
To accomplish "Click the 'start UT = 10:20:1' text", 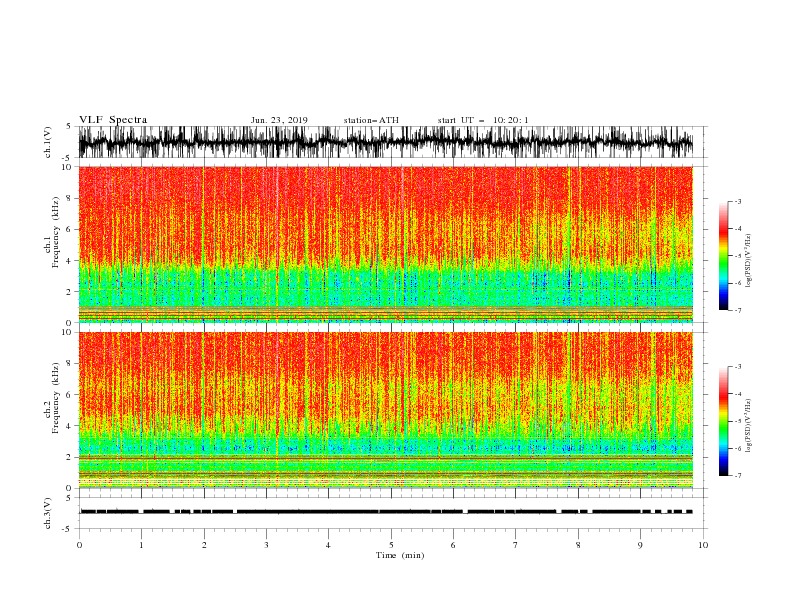I will pos(483,120).
